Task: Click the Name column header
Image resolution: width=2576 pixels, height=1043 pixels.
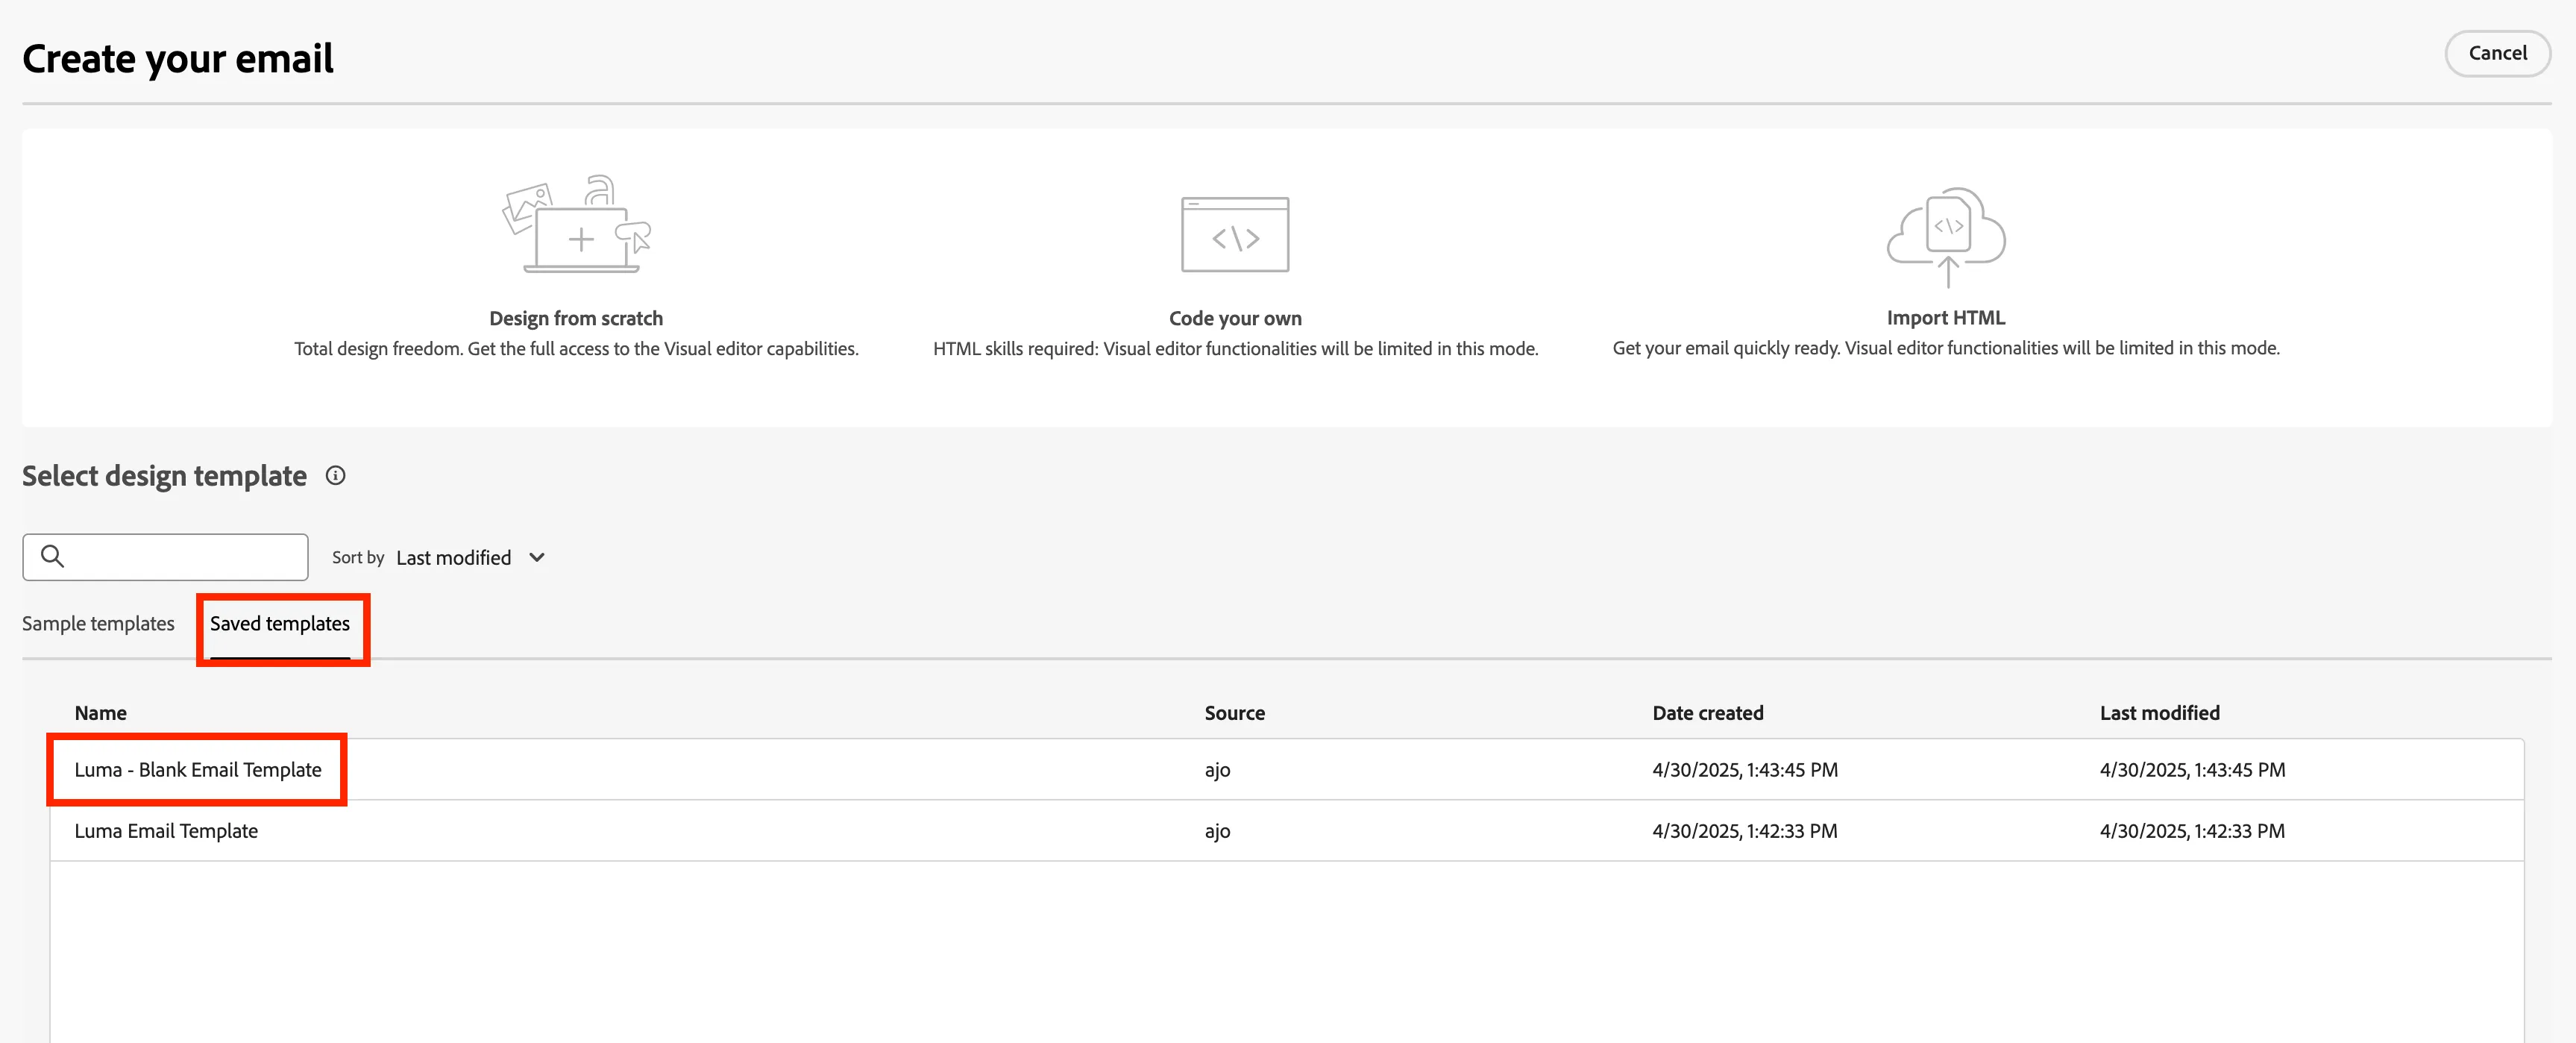Action: pos(100,713)
